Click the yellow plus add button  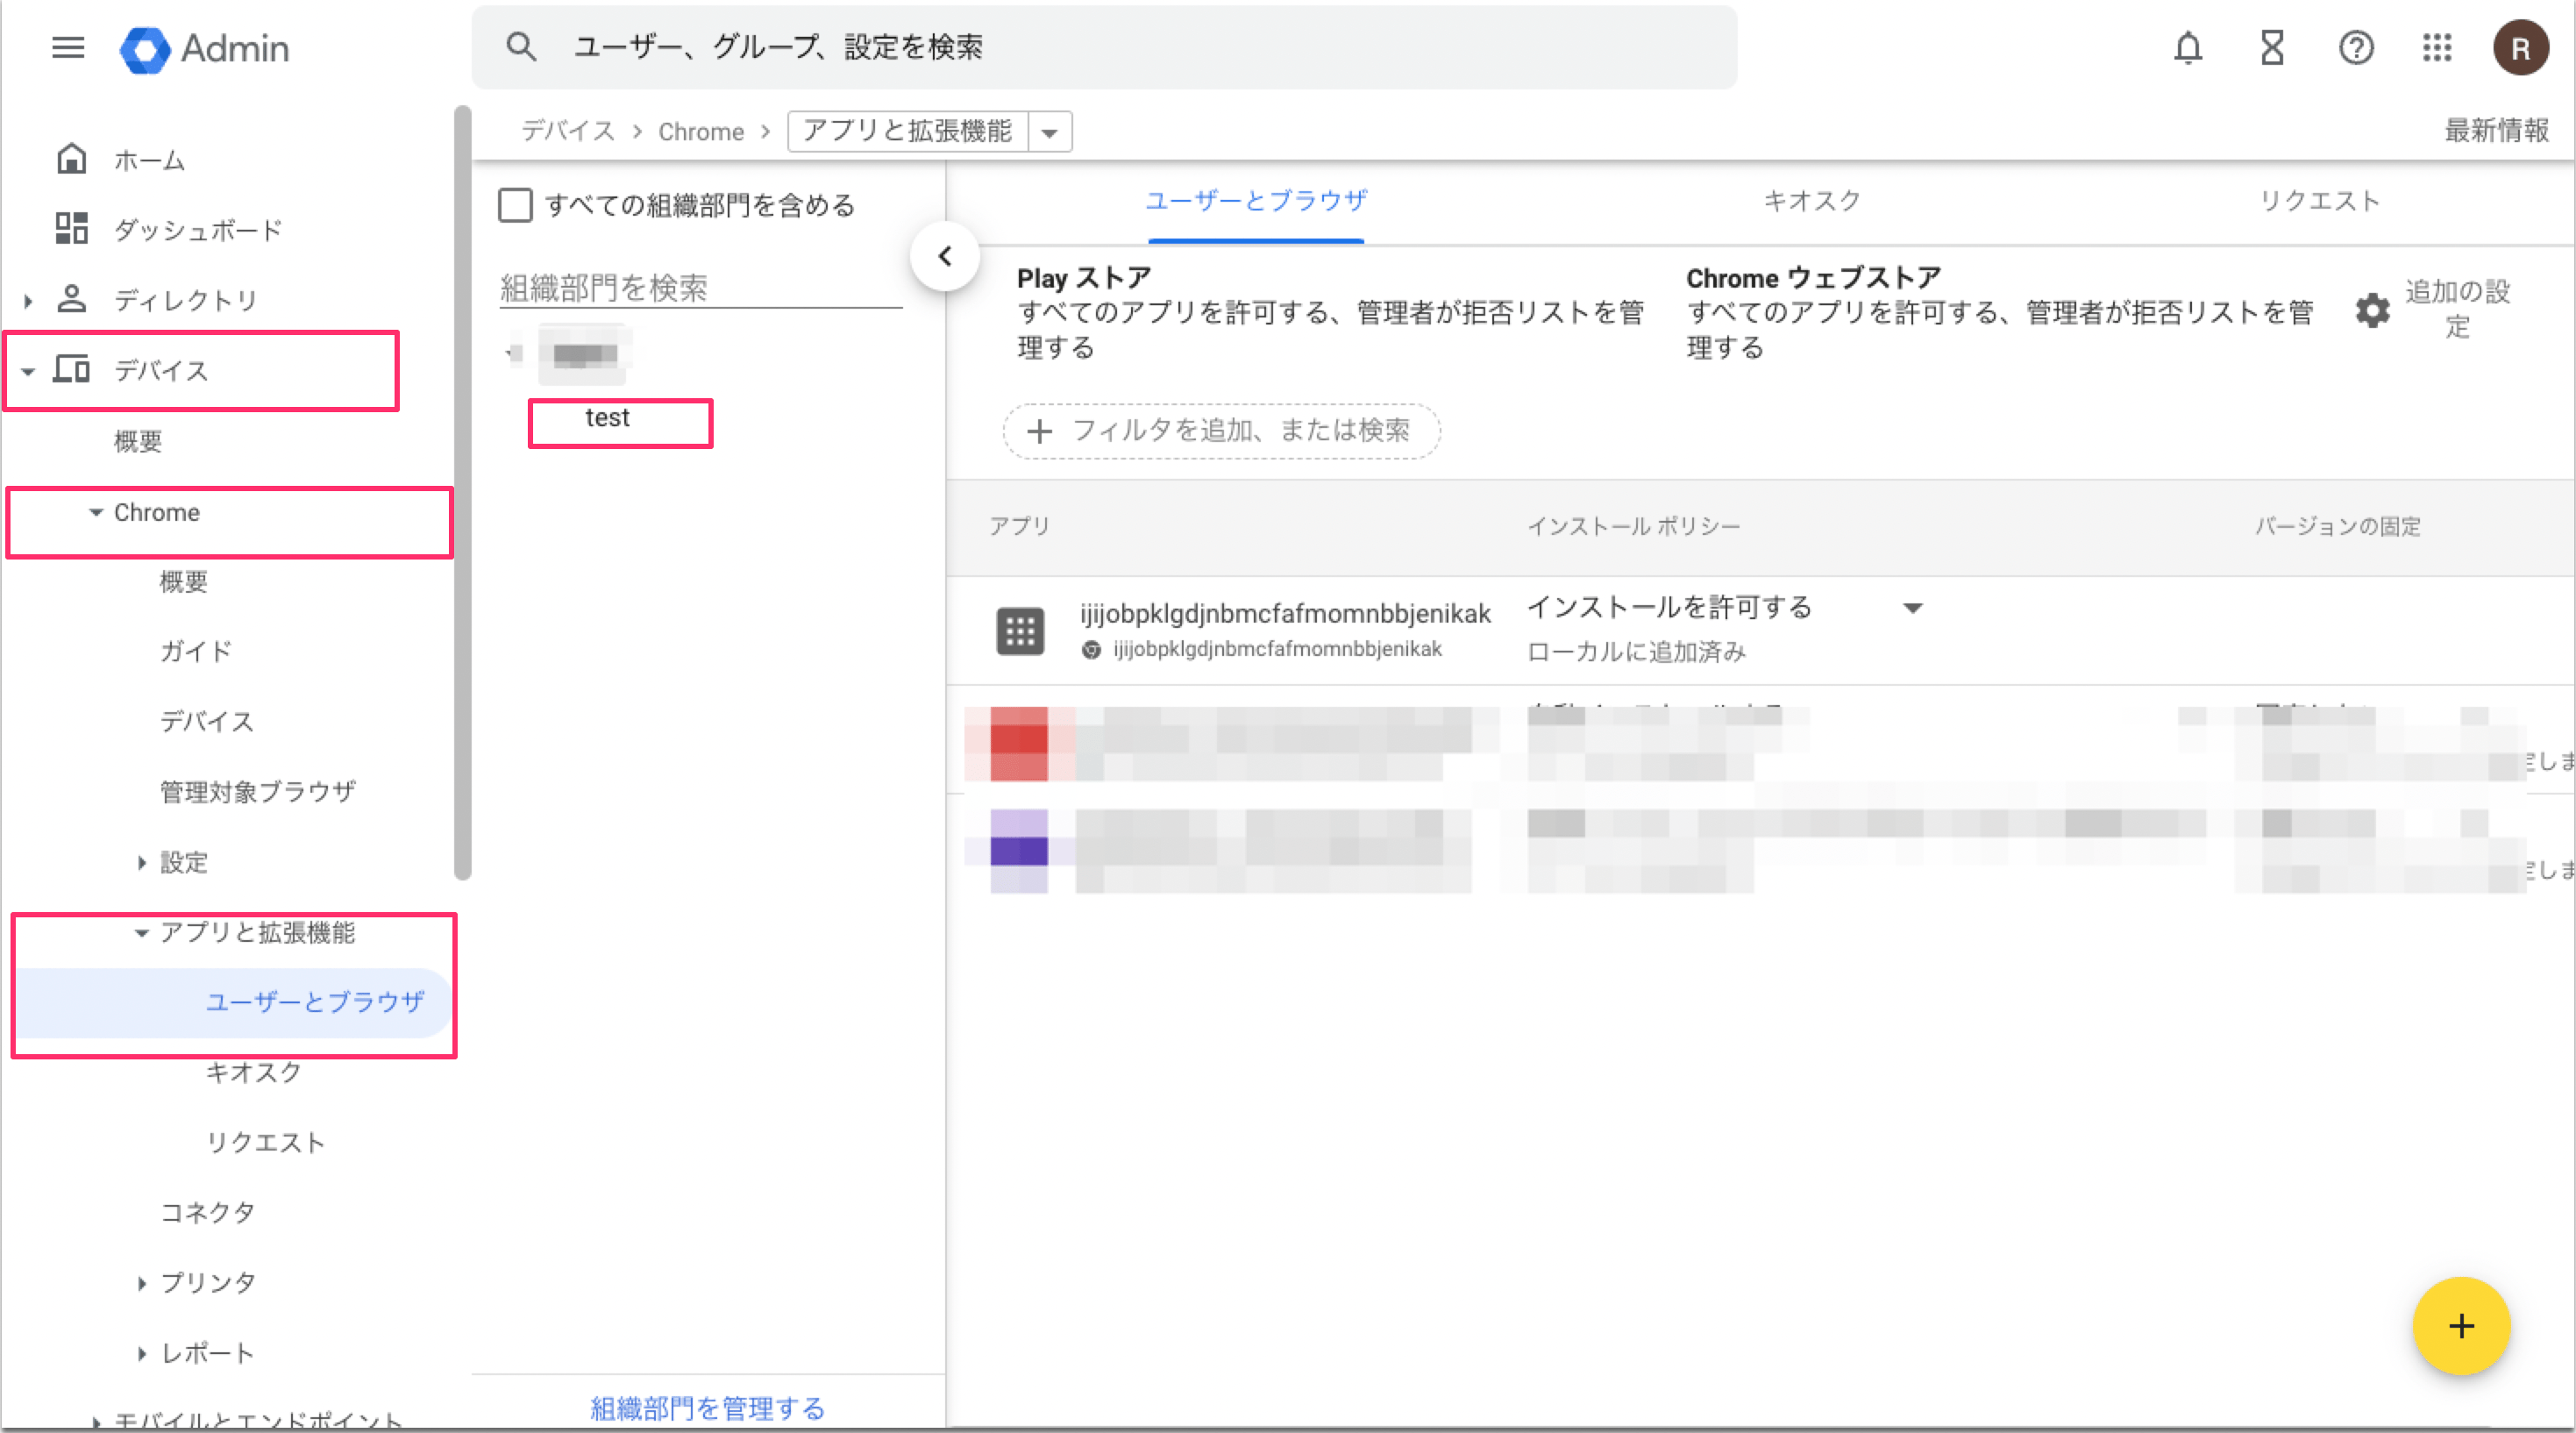(x=2461, y=1326)
